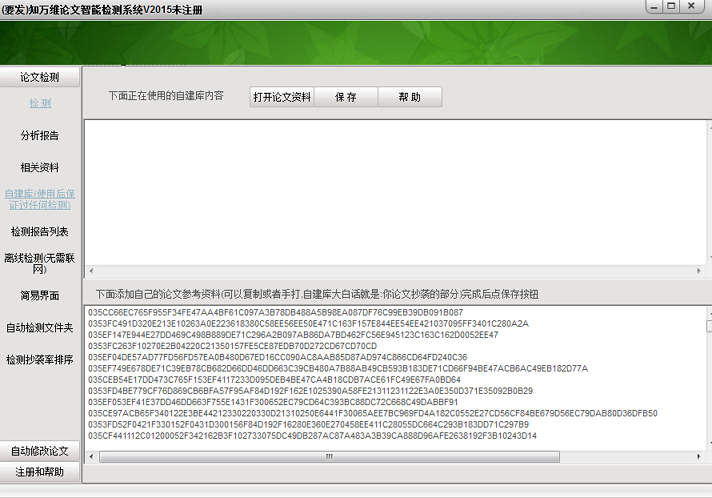Click lower text area's left scroll arrow
Screen dimensions: 712x498
[x=91, y=456]
